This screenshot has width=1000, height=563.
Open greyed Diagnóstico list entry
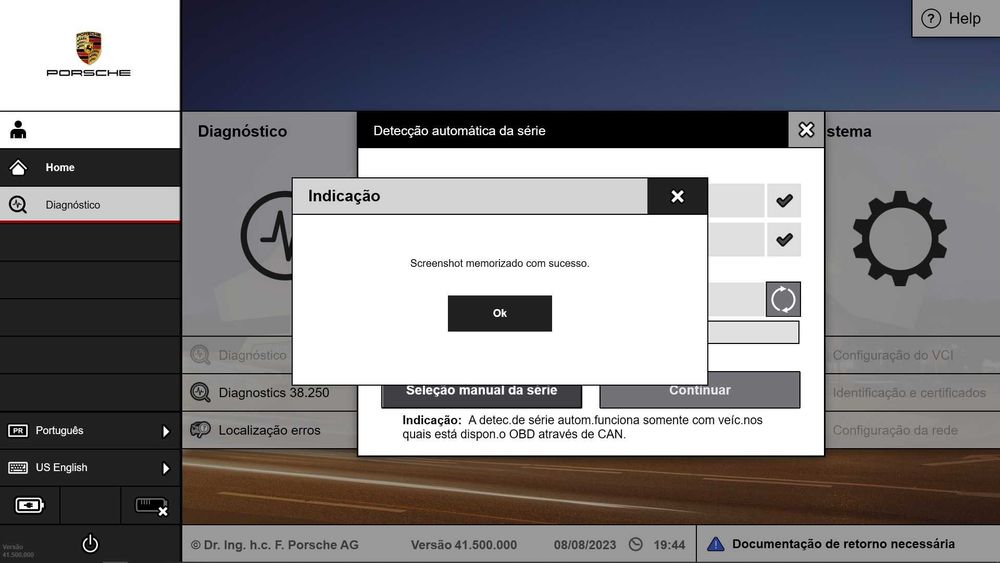click(x=238, y=355)
